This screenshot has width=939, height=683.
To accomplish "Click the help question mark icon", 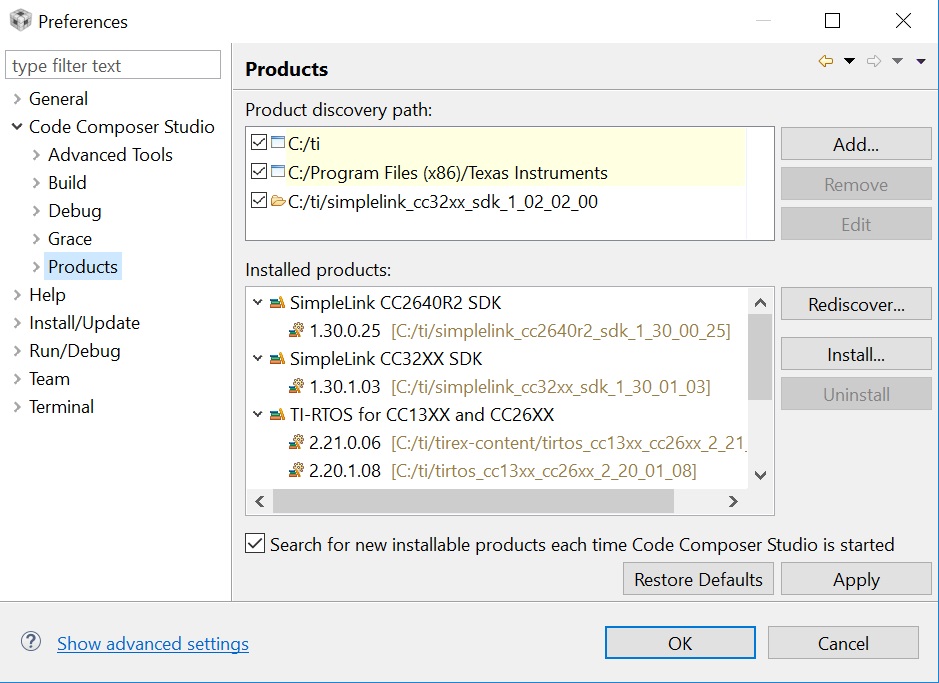I will pos(31,642).
